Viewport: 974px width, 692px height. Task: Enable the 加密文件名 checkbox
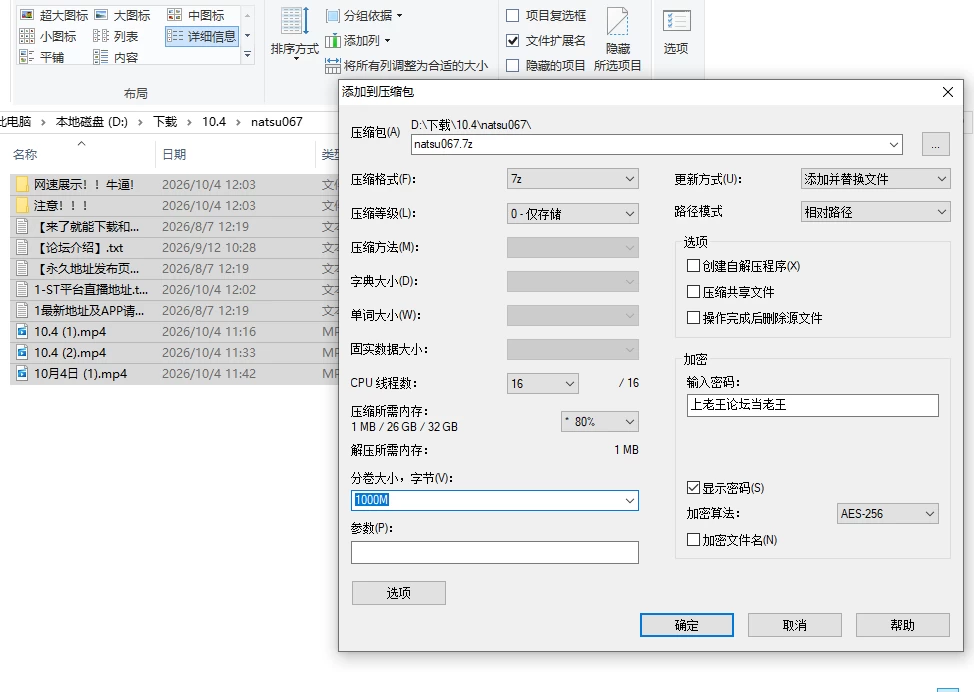[x=693, y=539]
